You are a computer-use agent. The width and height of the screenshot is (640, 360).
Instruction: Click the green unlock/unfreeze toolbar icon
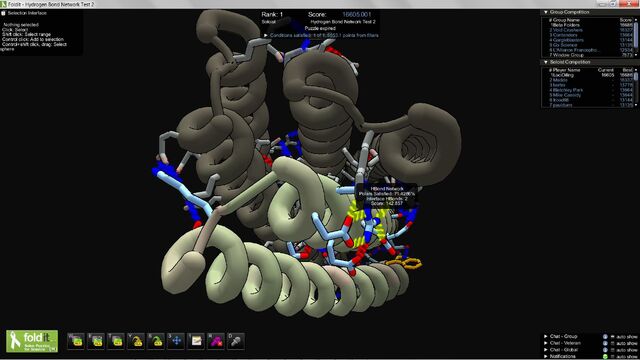pyautogui.click(x=156, y=341)
